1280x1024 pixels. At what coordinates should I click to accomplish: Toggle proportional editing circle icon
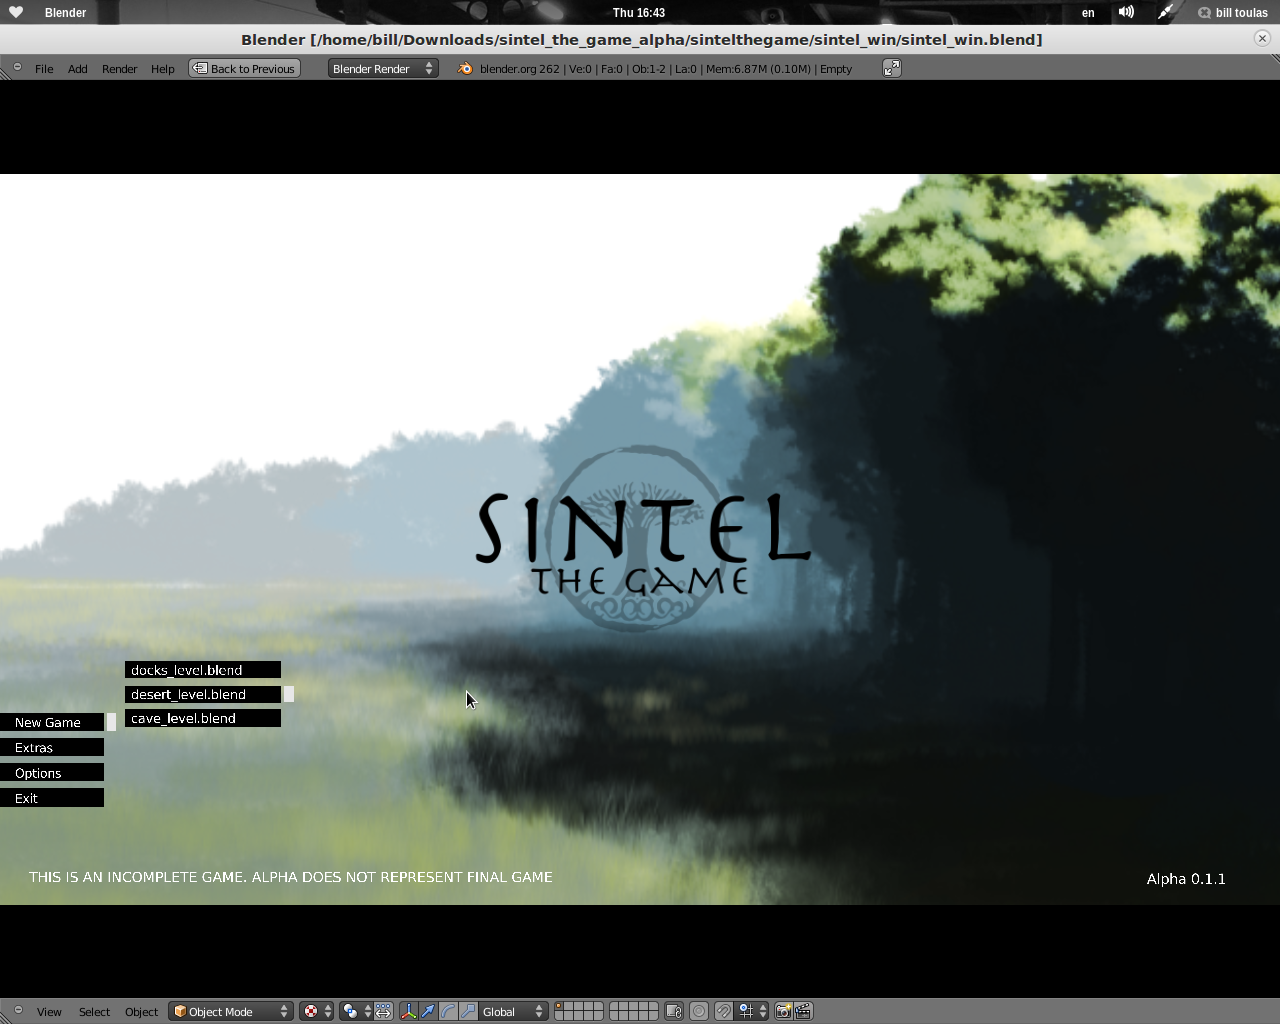(x=699, y=1012)
